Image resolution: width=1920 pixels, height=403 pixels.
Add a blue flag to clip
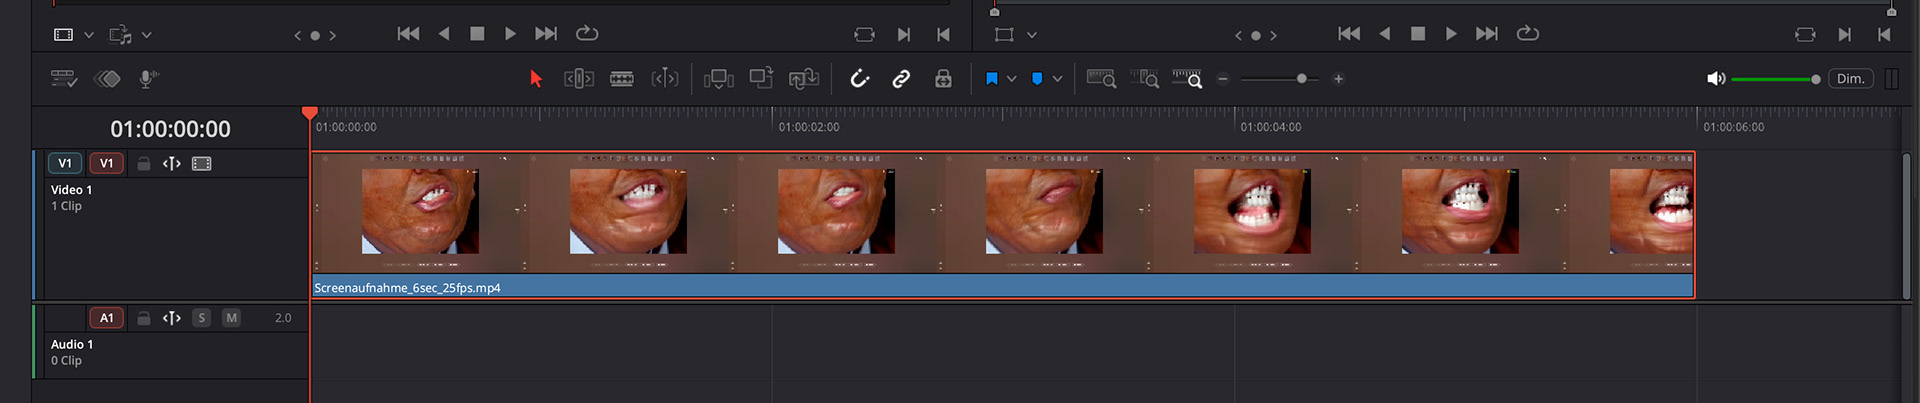[x=992, y=79]
